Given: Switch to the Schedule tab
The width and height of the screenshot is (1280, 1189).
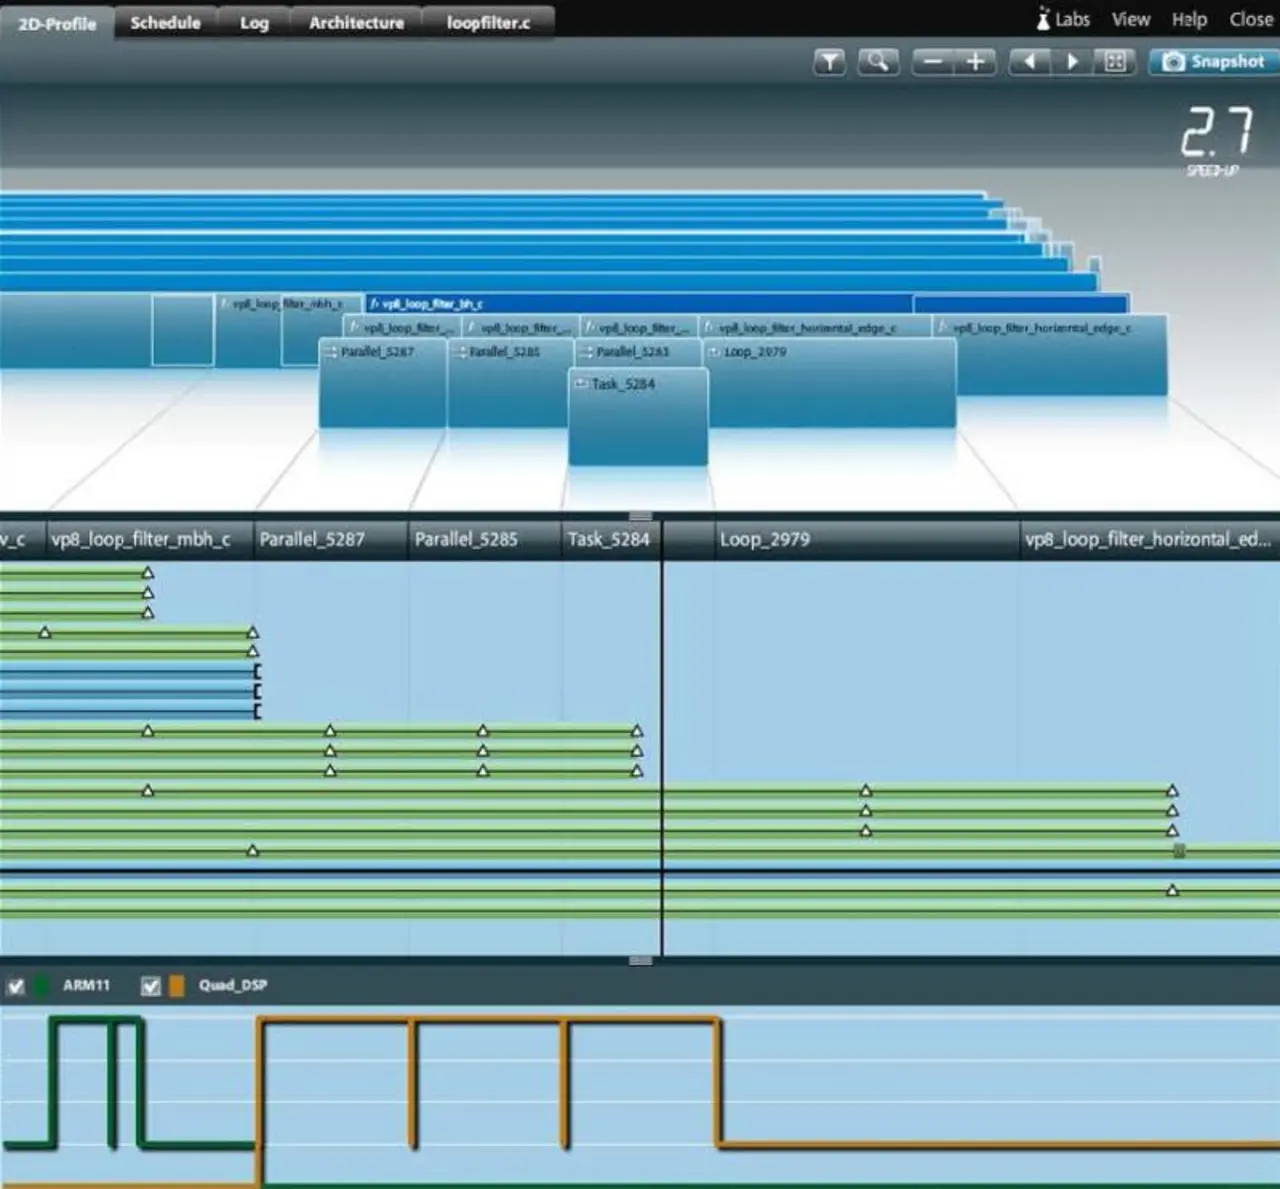Looking at the screenshot, I should [x=165, y=22].
